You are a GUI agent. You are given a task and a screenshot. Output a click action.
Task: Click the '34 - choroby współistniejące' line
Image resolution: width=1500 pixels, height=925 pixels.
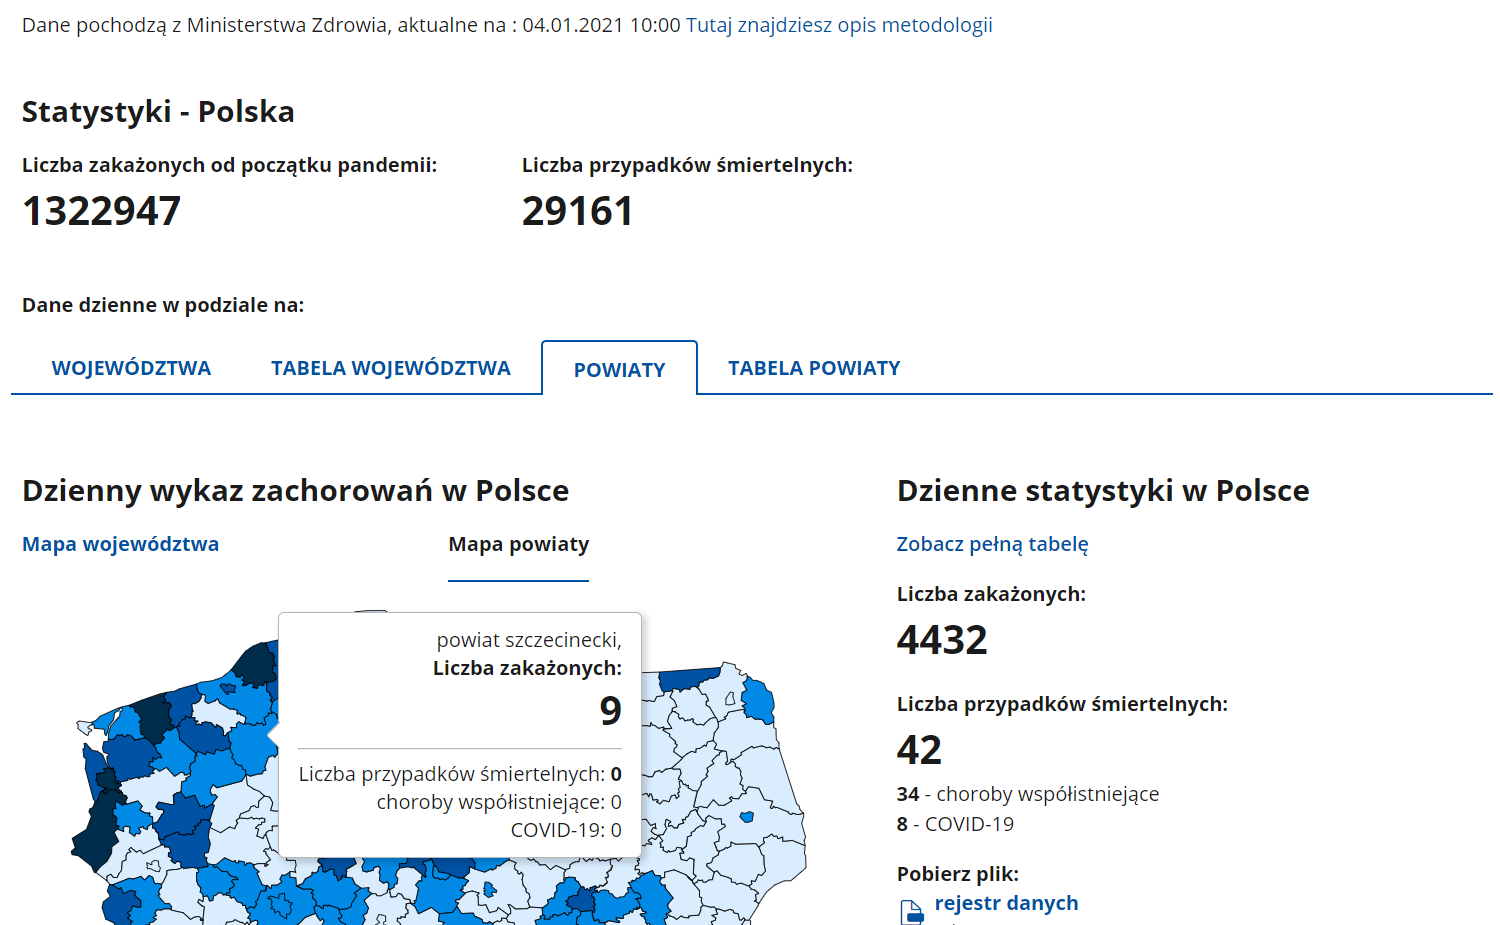click(x=1028, y=794)
